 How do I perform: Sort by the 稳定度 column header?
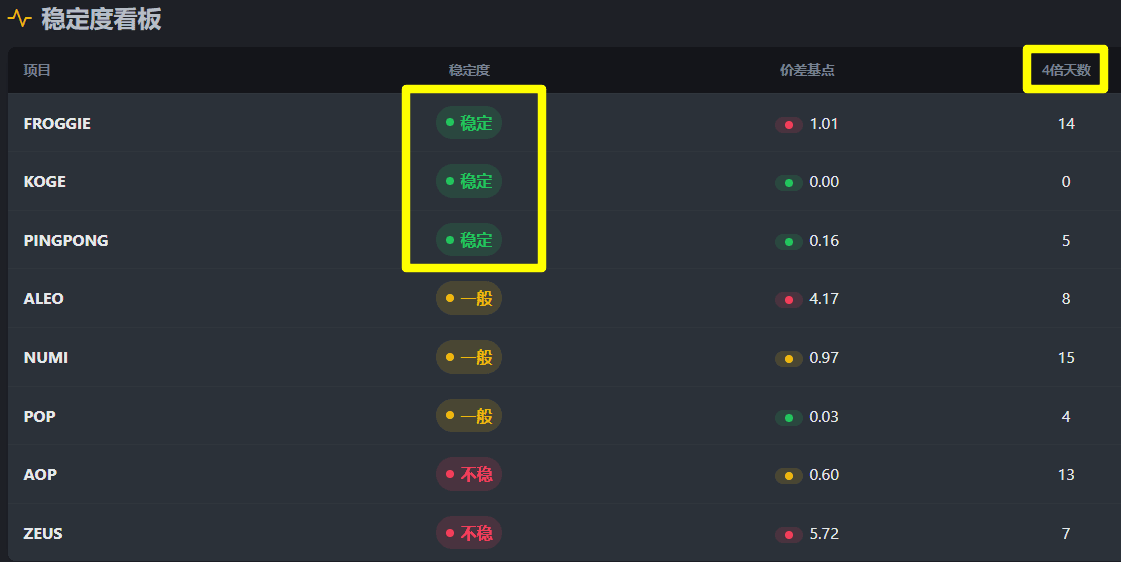pos(469,70)
